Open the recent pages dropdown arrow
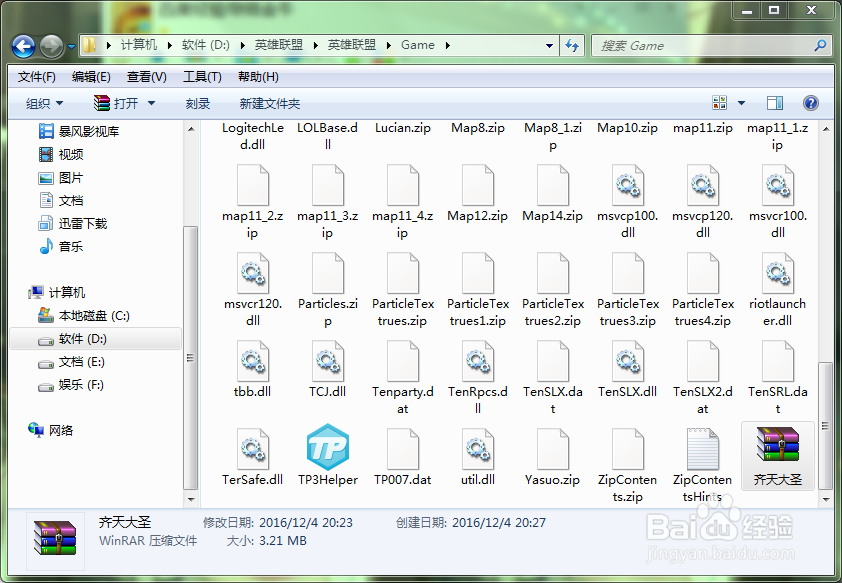 [x=71, y=47]
